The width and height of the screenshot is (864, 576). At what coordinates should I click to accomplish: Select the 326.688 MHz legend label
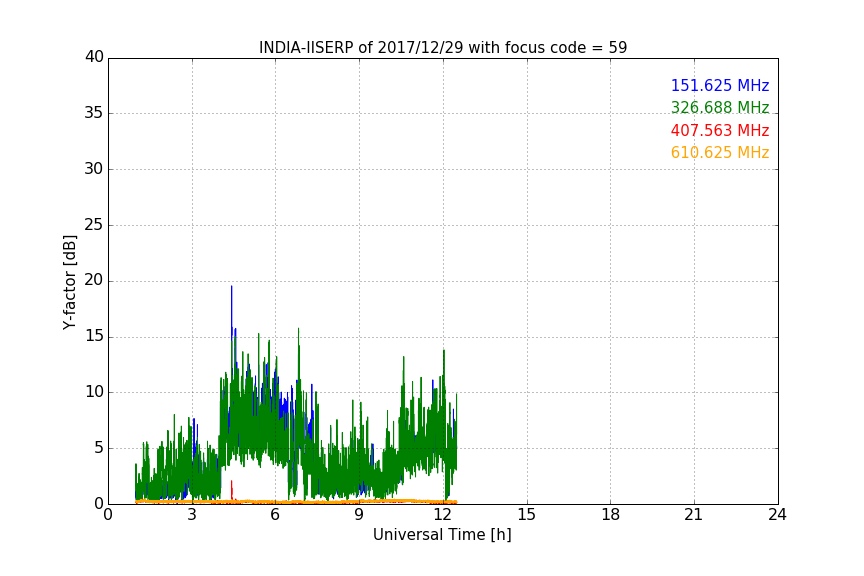click(x=720, y=107)
